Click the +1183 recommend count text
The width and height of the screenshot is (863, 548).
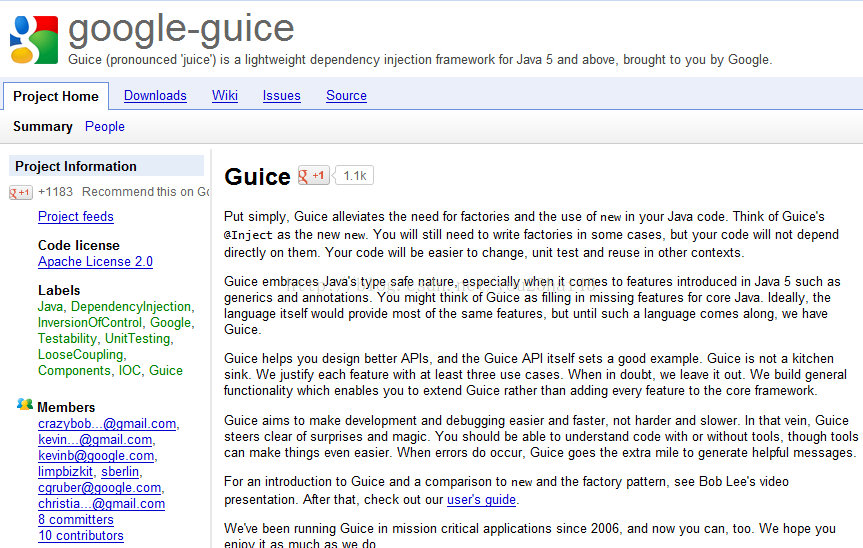[x=56, y=191]
